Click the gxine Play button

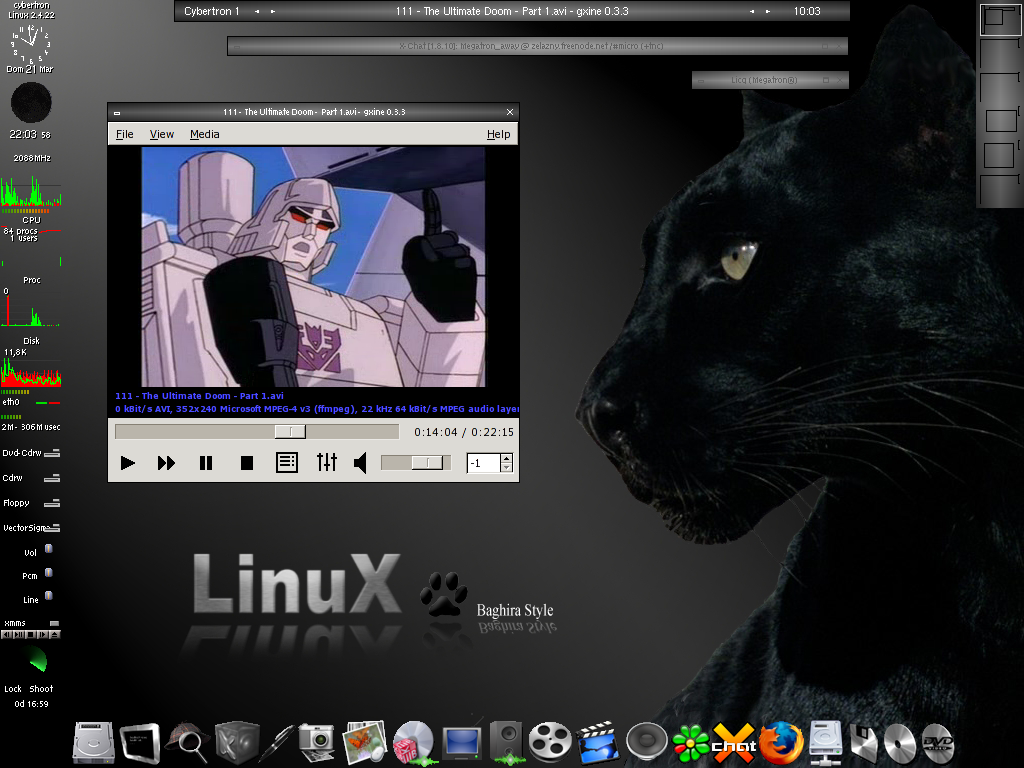pyautogui.click(x=128, y=463)
